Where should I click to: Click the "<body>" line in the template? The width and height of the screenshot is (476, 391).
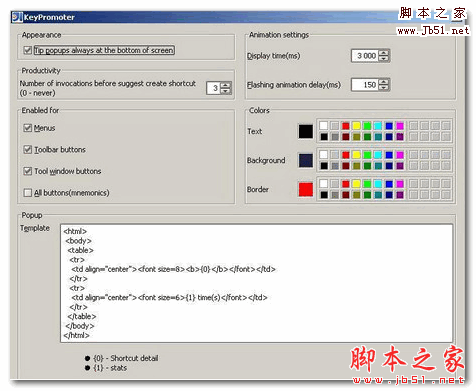click(x=79, y=241)
